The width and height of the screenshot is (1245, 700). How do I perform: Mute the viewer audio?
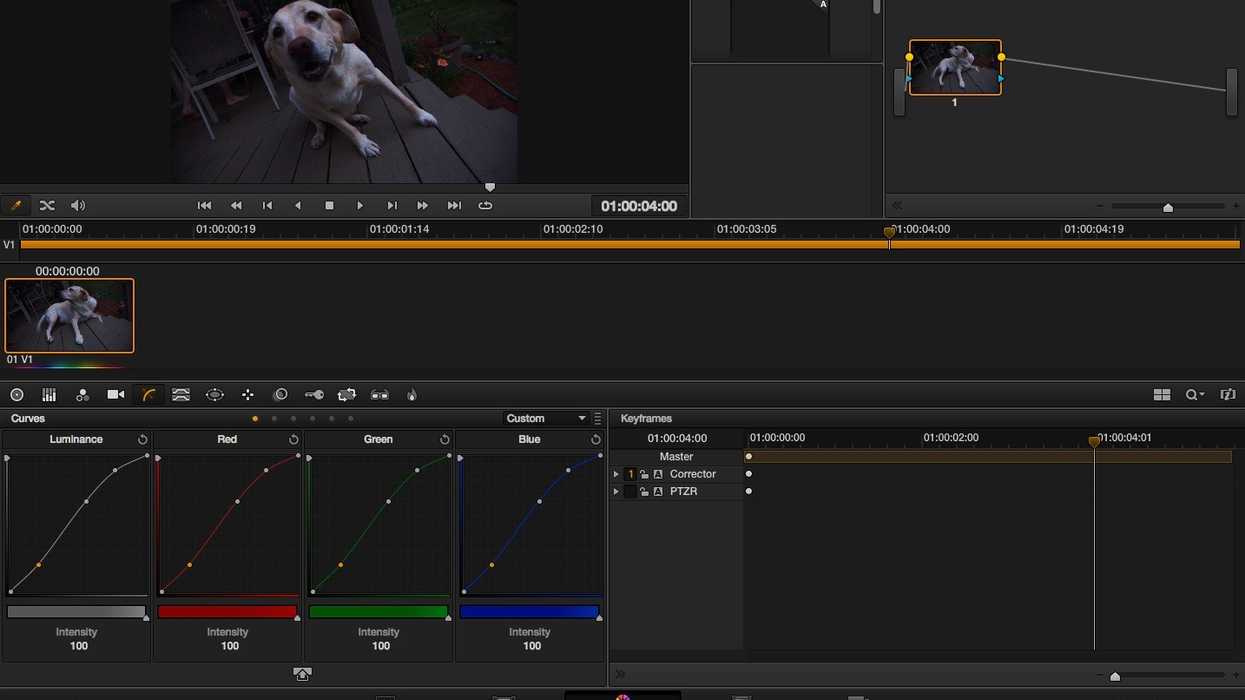[78, 205]
